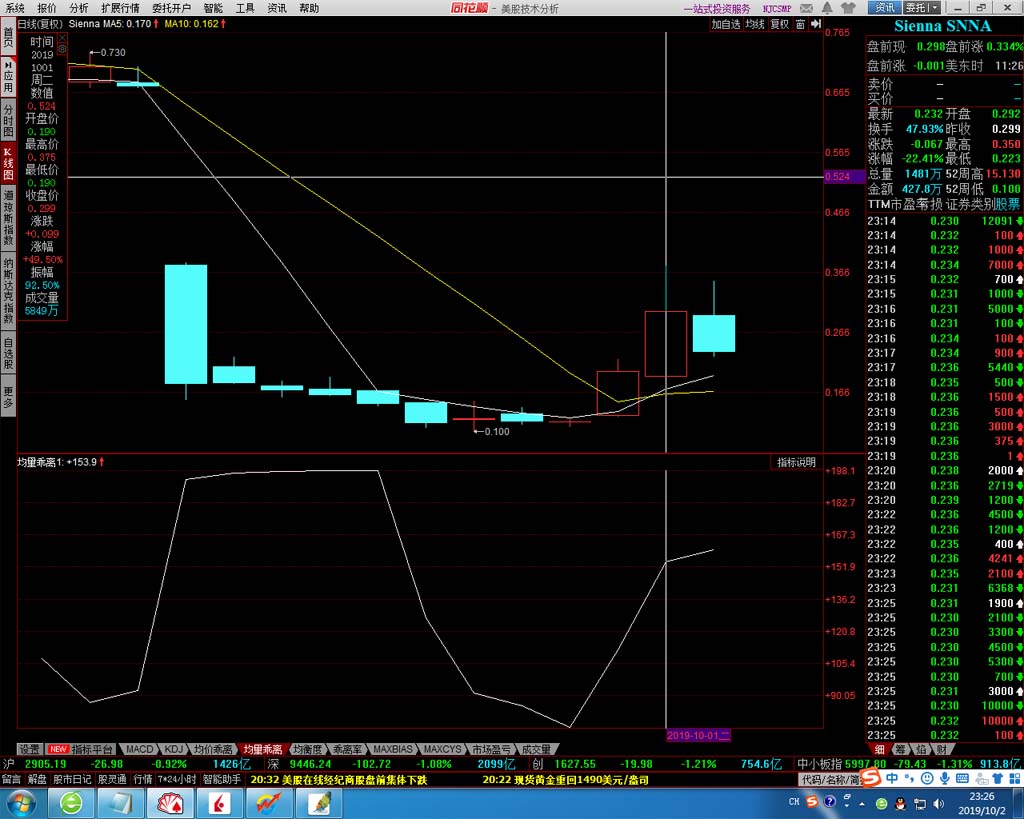The width and height of the screenshot is (1024, 819).
Task: Open the 扩展行情 menu
Action: (120, 8)
